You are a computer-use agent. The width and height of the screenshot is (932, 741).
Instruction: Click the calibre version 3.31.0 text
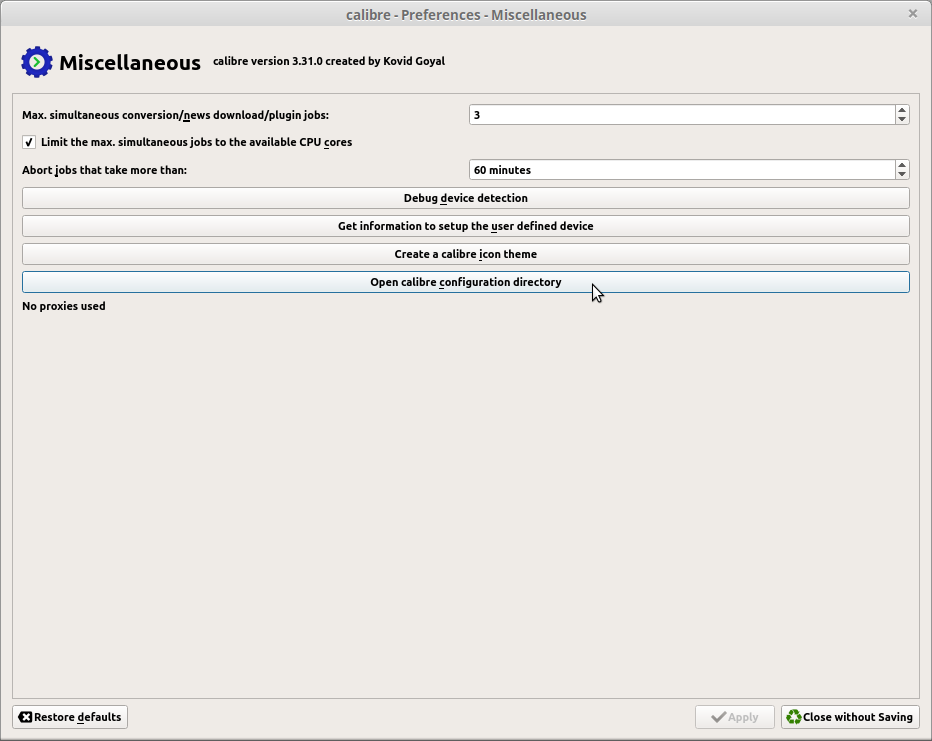pyautogui.click(x=329, y=61)
